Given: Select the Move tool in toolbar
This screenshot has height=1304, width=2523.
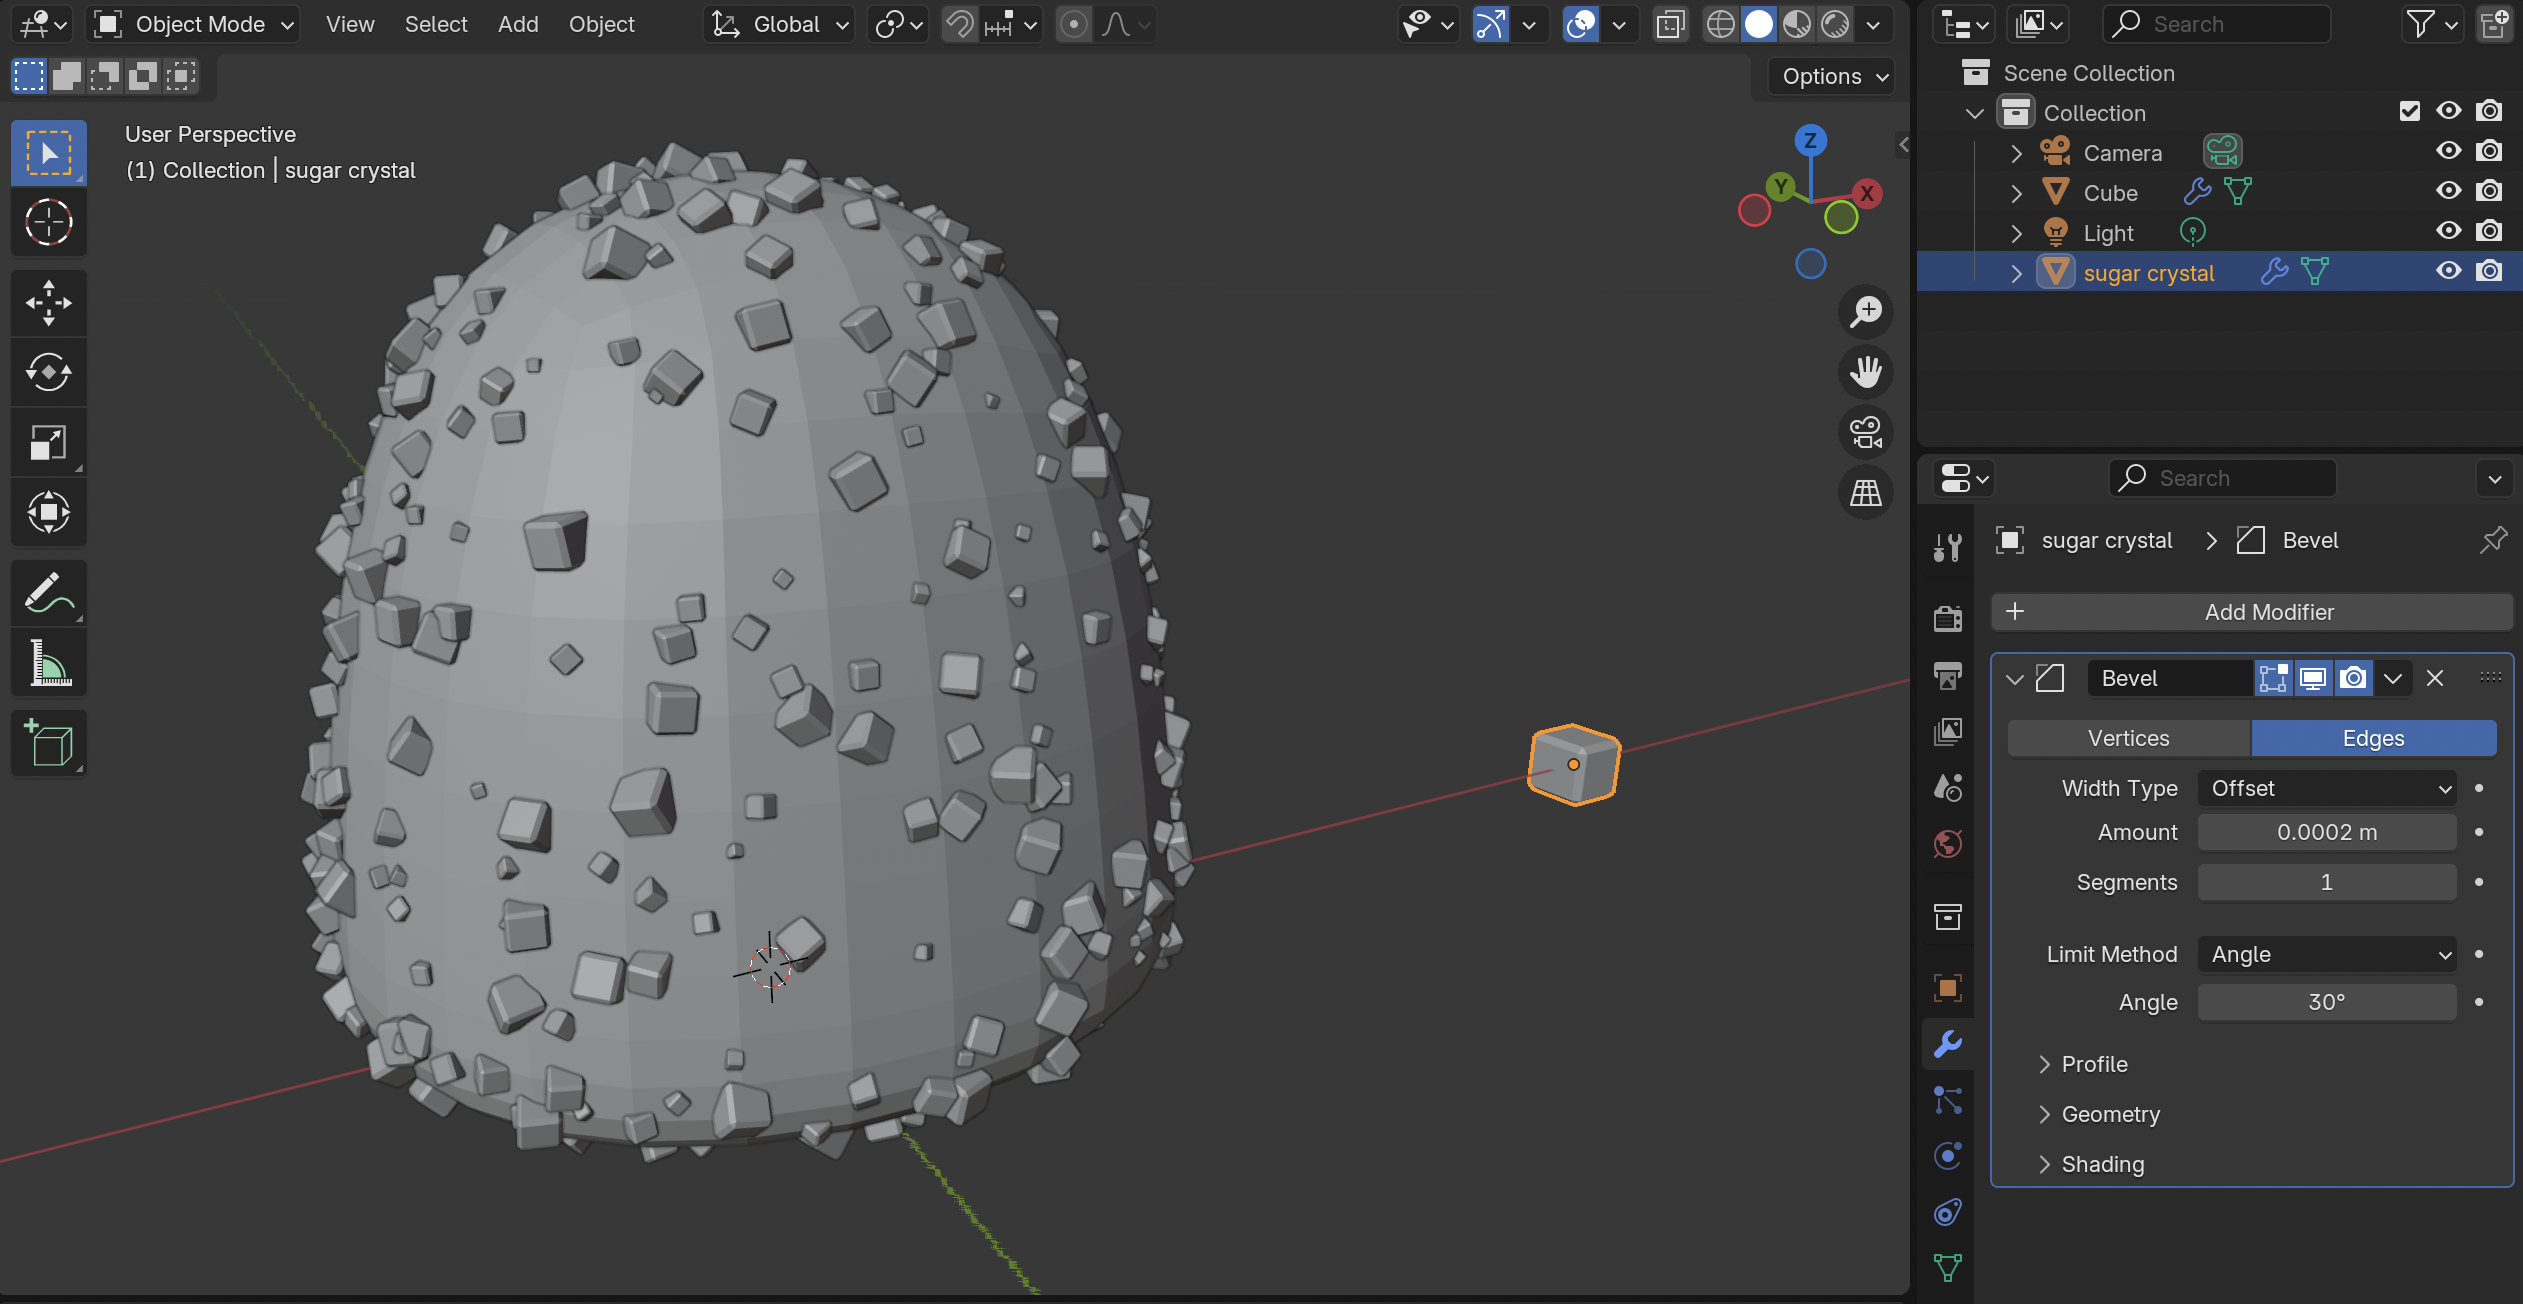Looking at the screenshot, I should (48, 303).
